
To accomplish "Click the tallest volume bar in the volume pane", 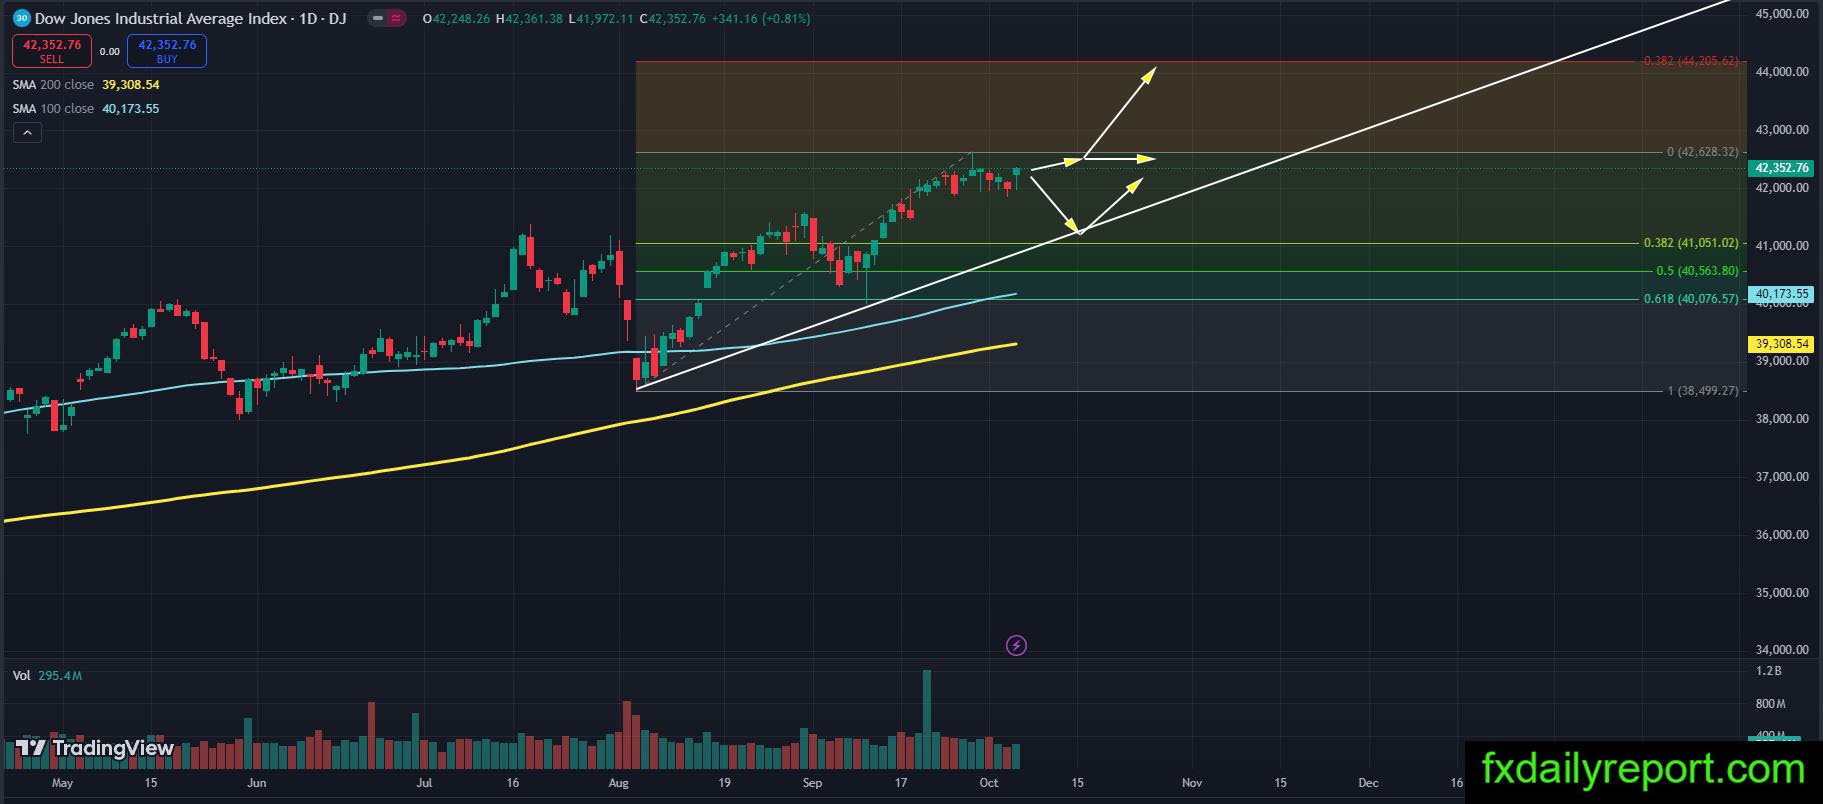I will [927, 720].
